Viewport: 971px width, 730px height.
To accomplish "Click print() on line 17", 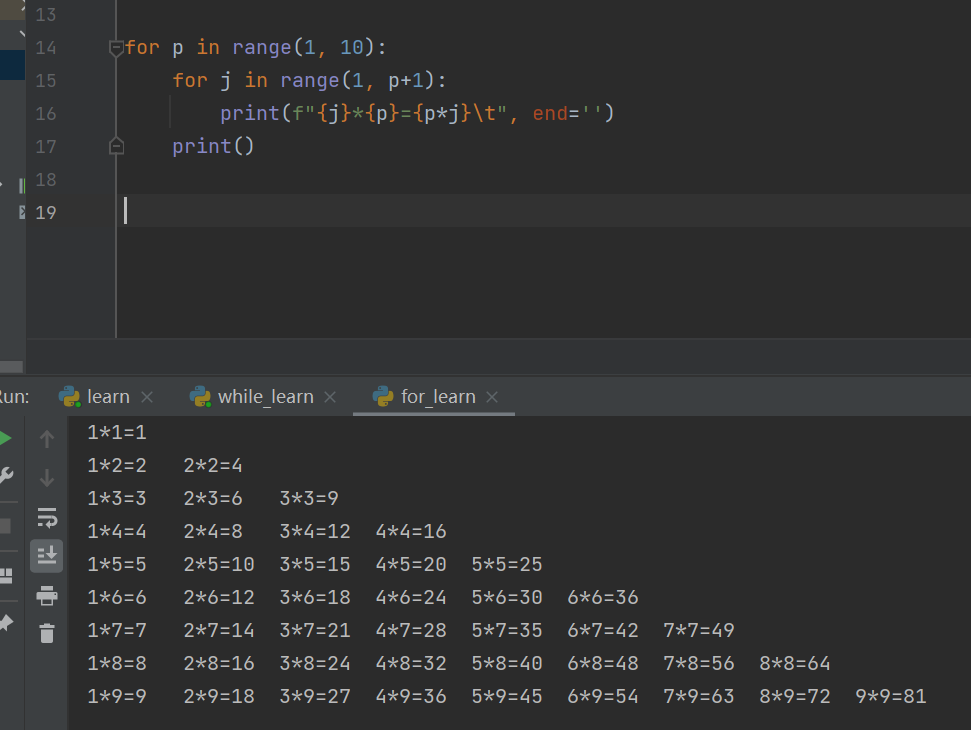I will pyautogui.click(x=213, y=146).
